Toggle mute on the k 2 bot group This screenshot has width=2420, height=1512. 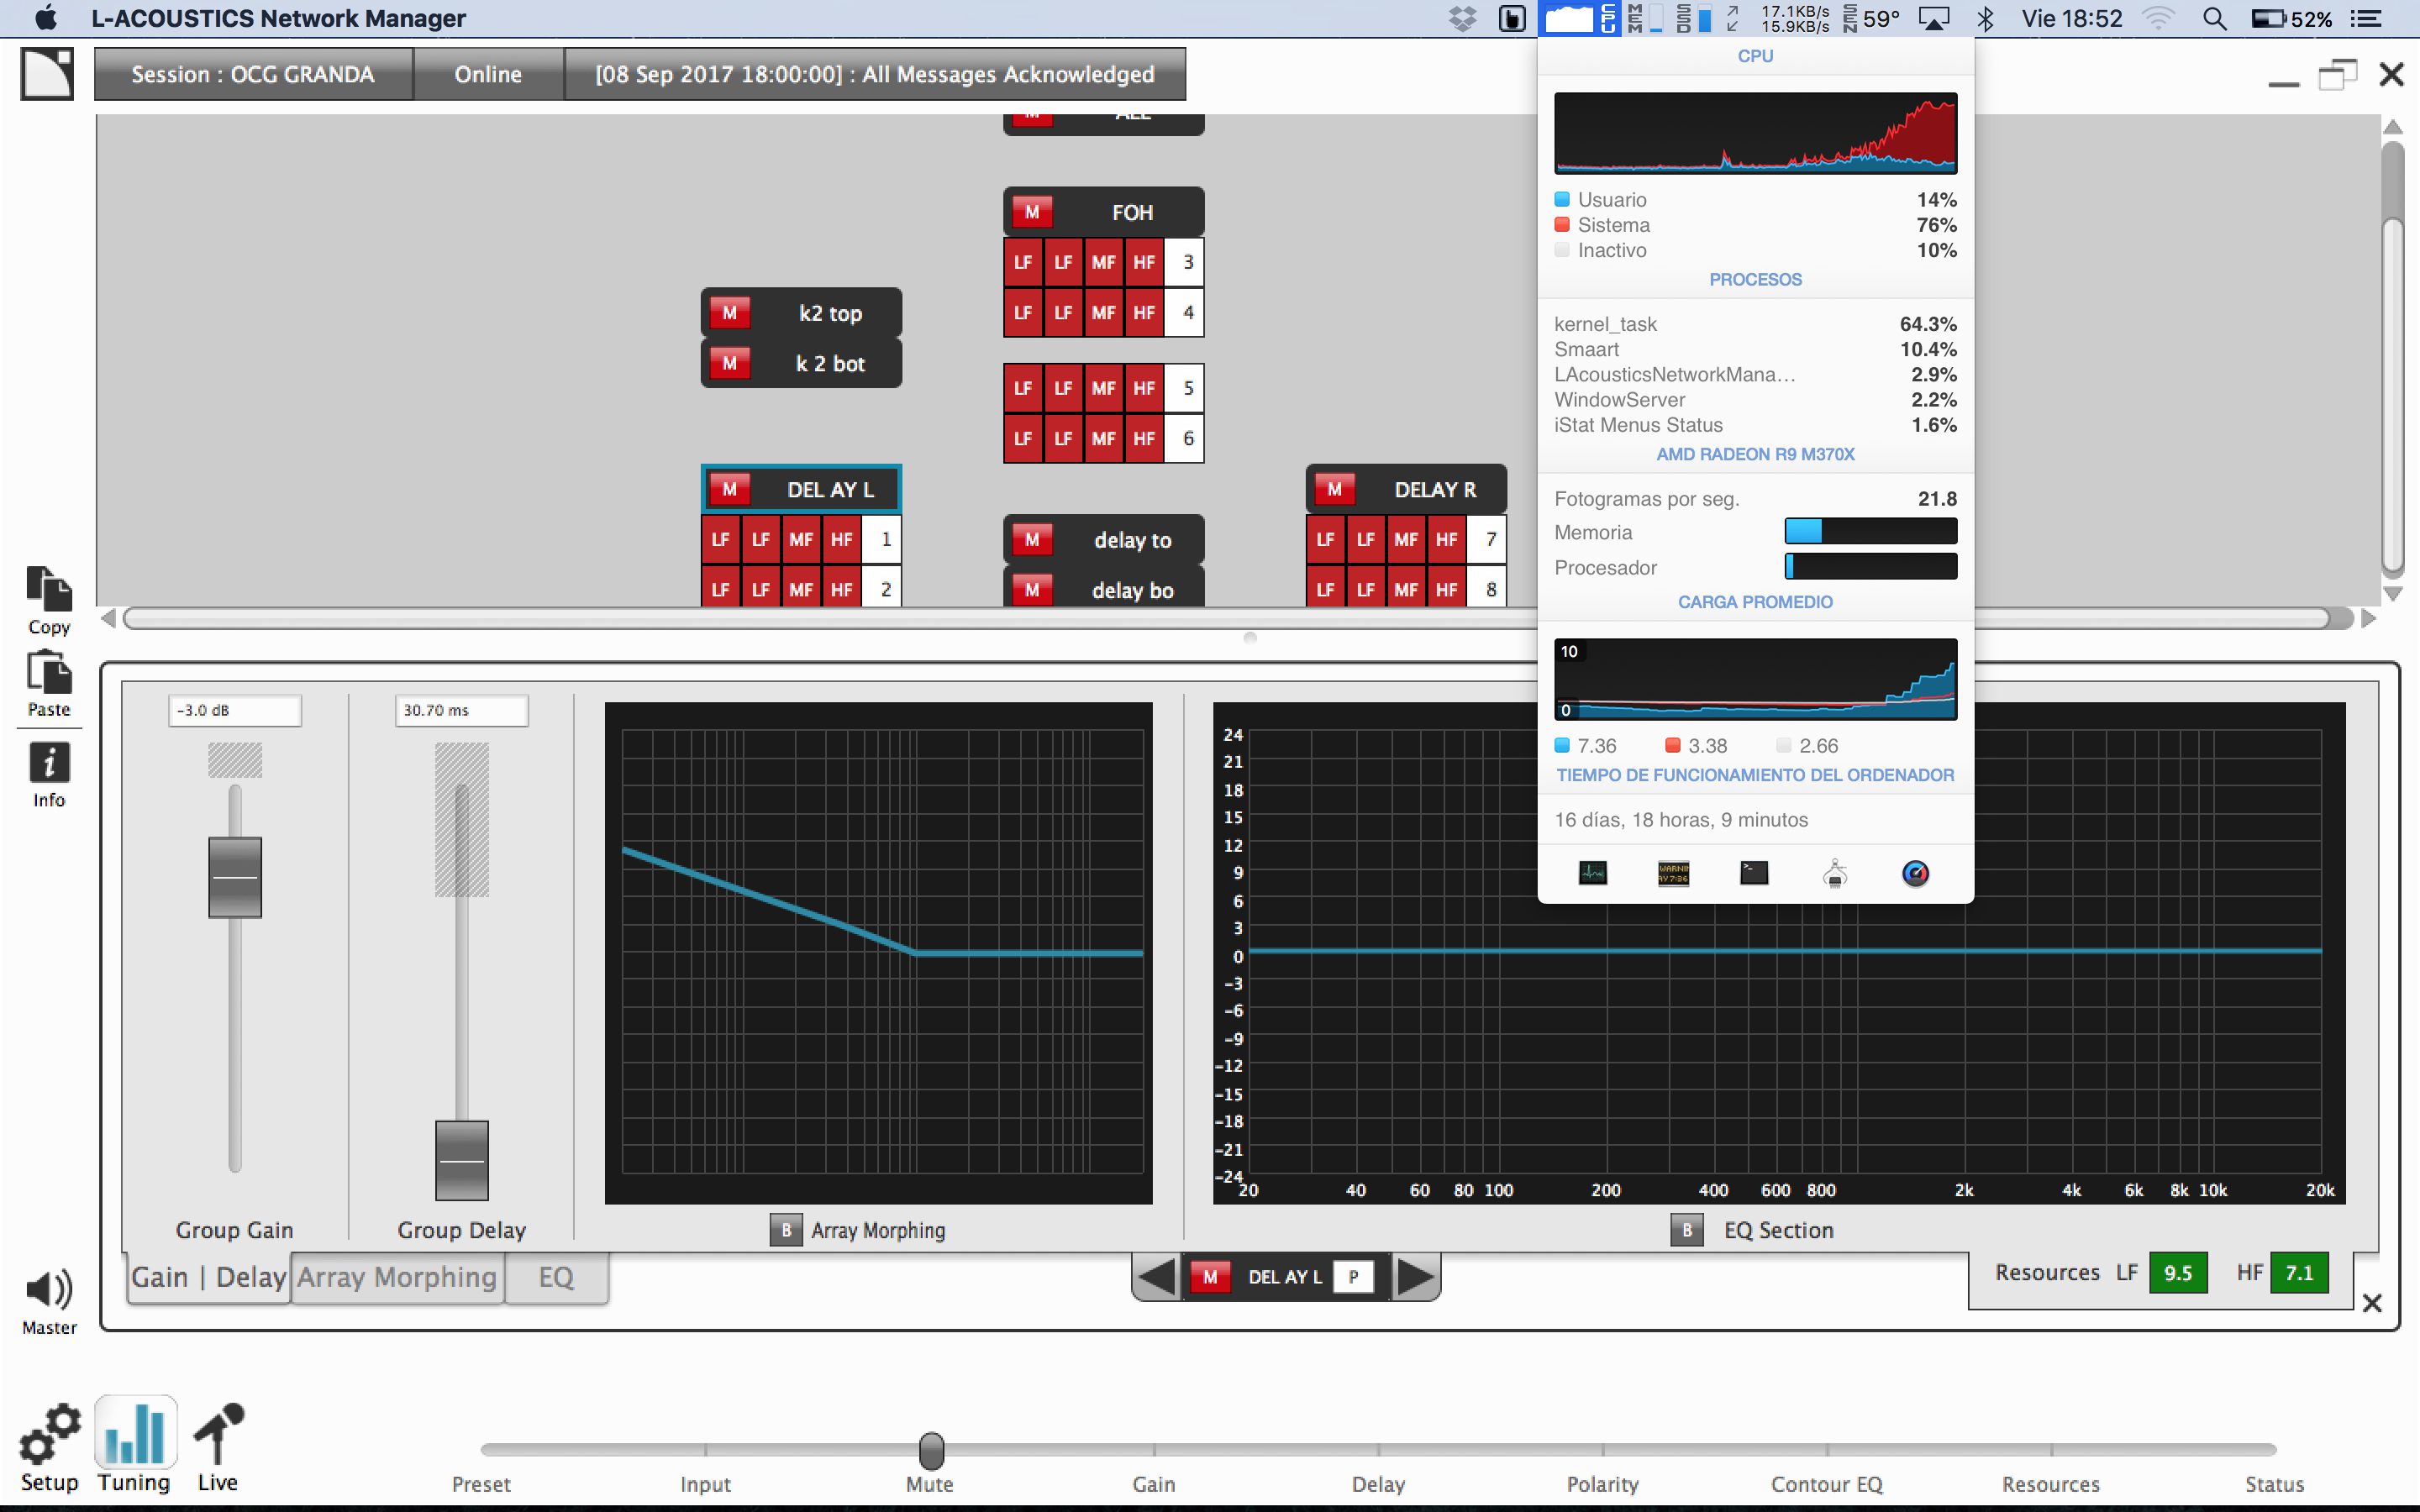pos(729,363)
